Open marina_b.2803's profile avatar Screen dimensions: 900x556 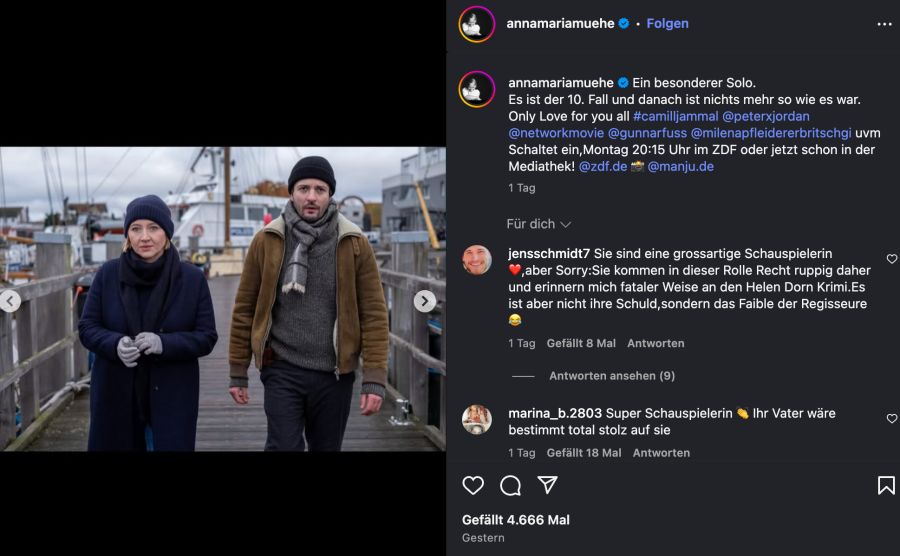pyautogui.click(x=477, y=419)
